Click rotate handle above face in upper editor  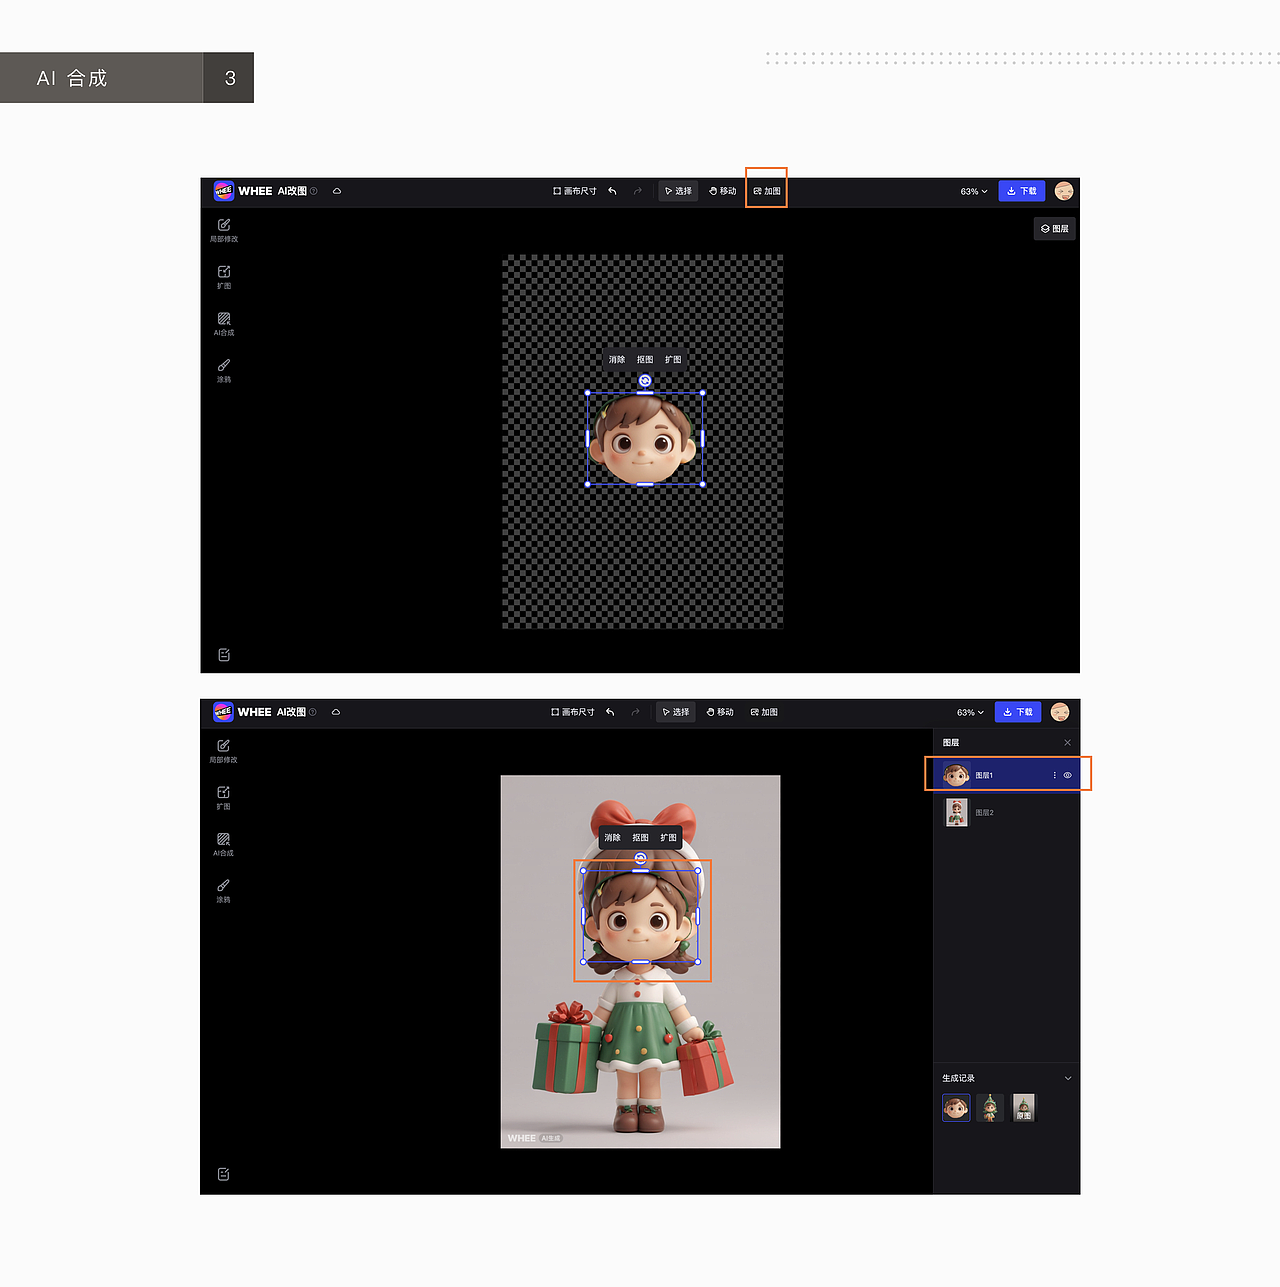coord(645,381)
